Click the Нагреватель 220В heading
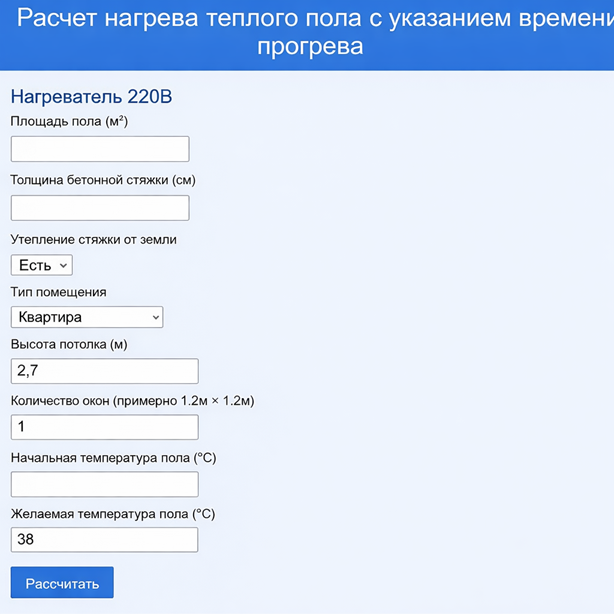This screenshot has height=614, width=614. [x=91, y=97]
